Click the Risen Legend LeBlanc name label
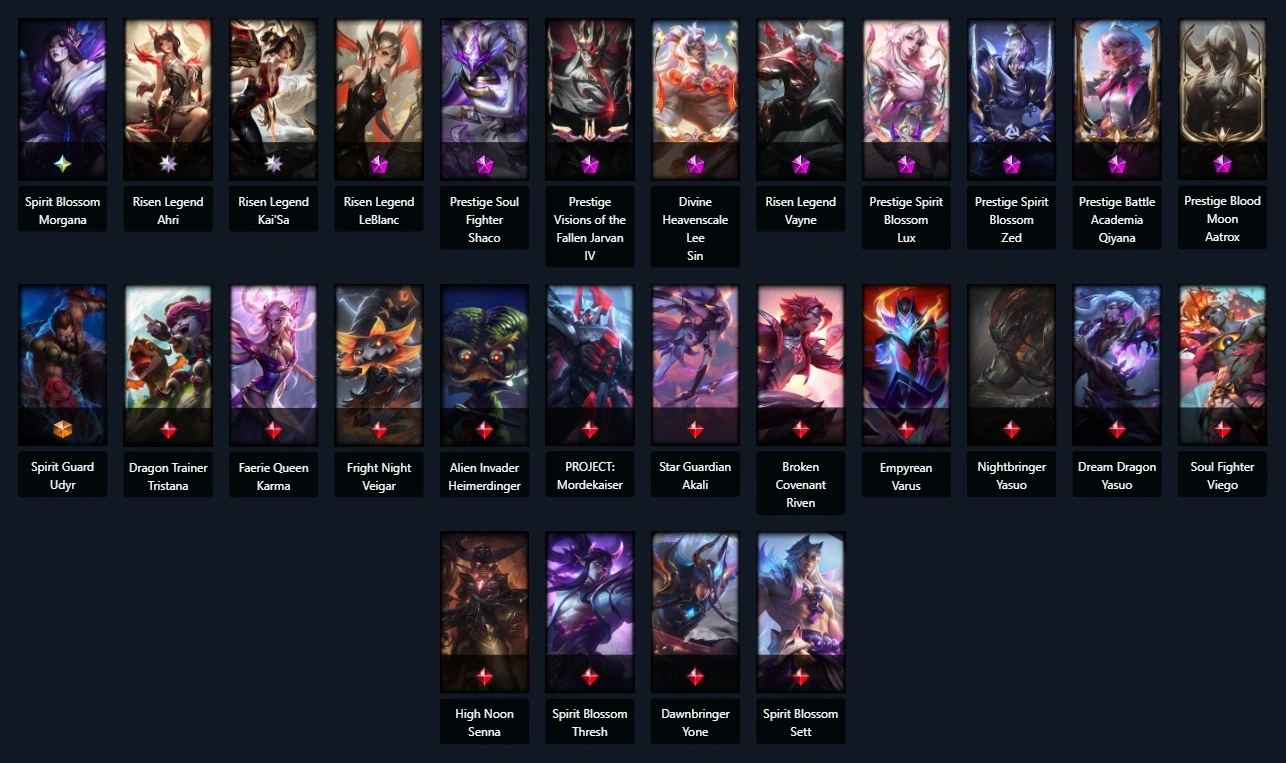 click(x=379, y=211)
